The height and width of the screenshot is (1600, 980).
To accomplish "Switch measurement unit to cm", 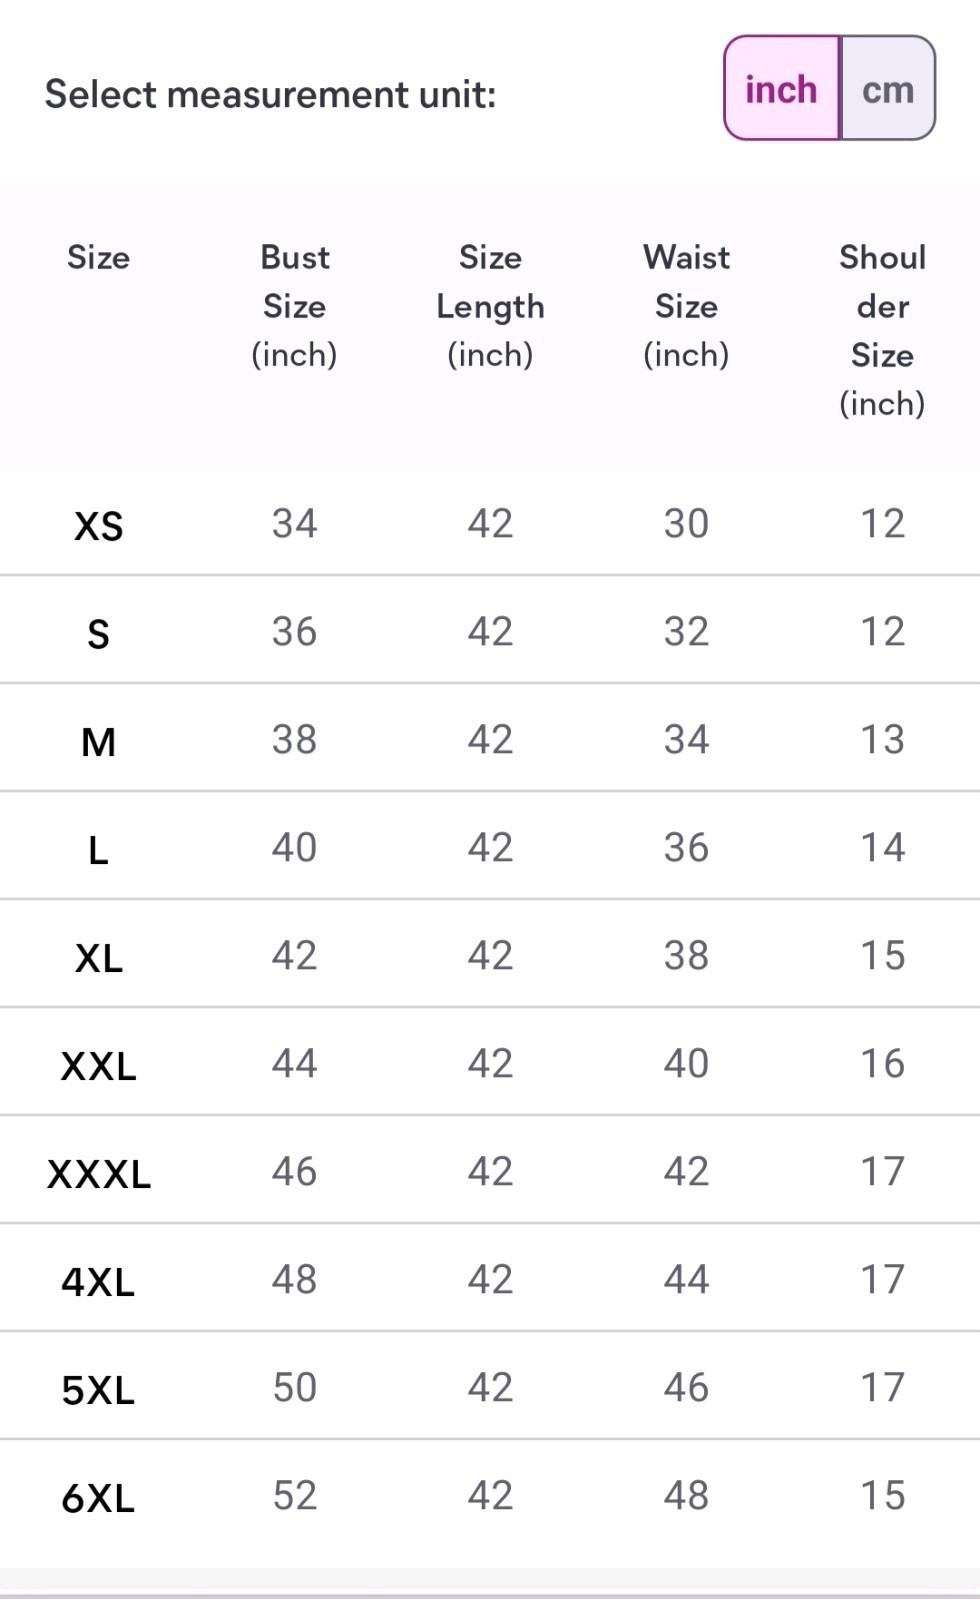I will (x=887, y=90).
